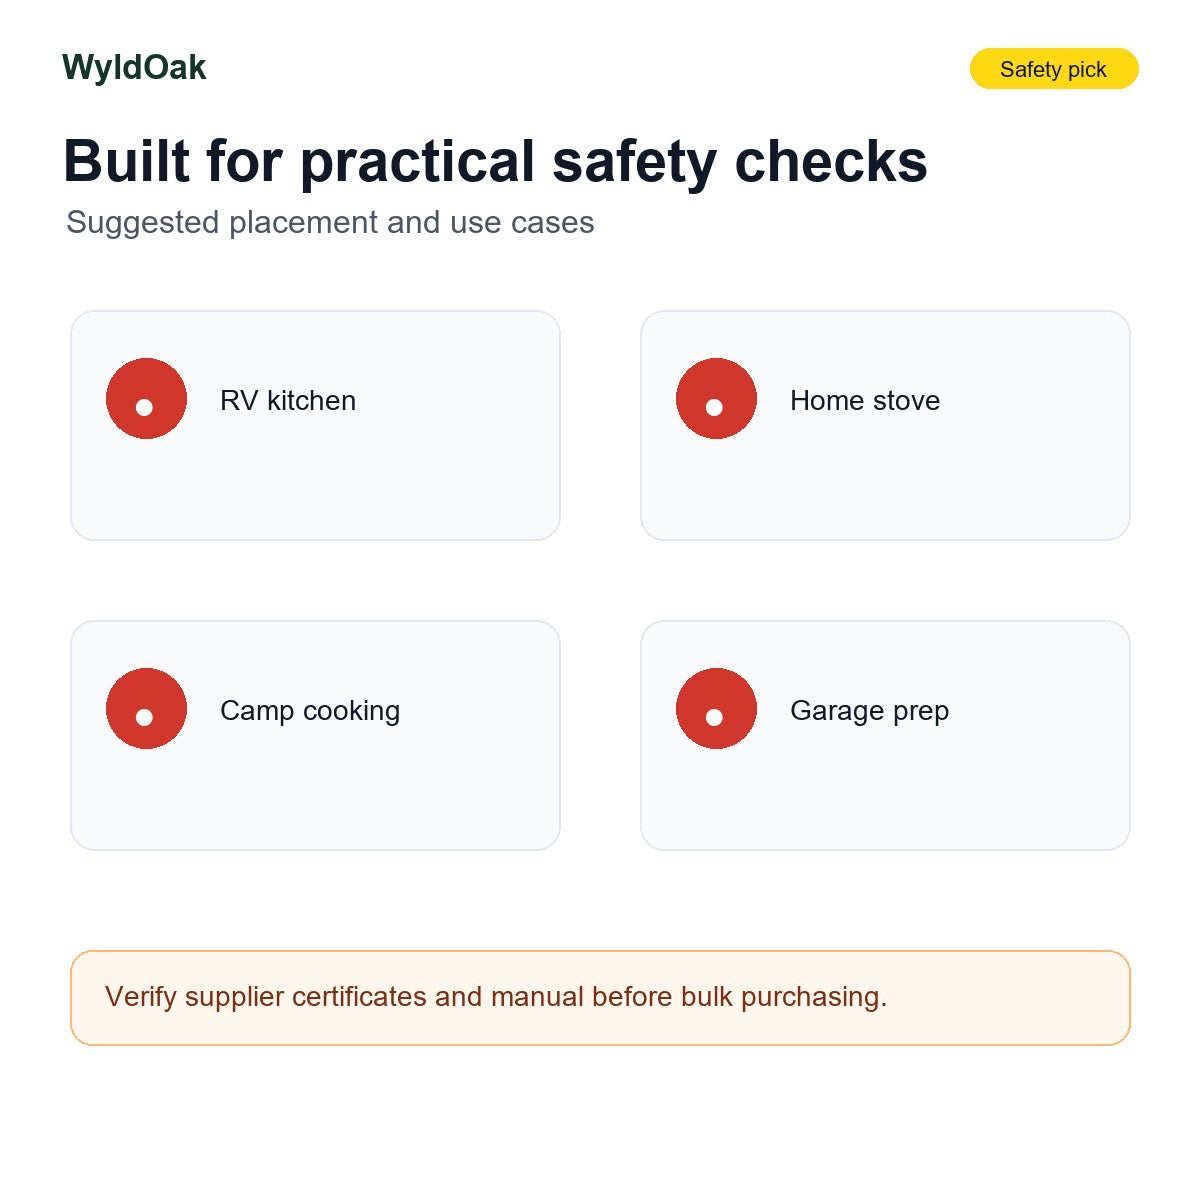Open the Home stove card
Image resolution: width=1200 pixels, height=1200 pixels.
pyautogui.click(x=885, y=425)
